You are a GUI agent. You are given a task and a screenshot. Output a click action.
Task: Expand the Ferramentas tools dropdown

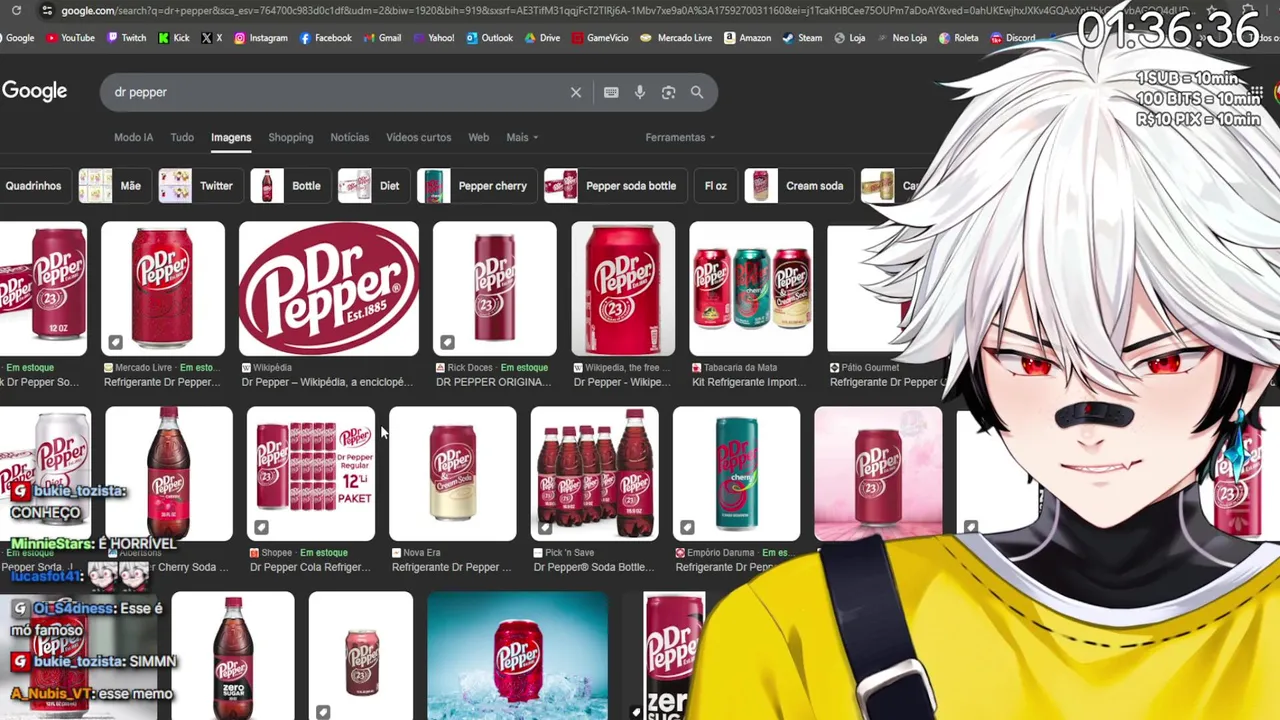[680, 137]
